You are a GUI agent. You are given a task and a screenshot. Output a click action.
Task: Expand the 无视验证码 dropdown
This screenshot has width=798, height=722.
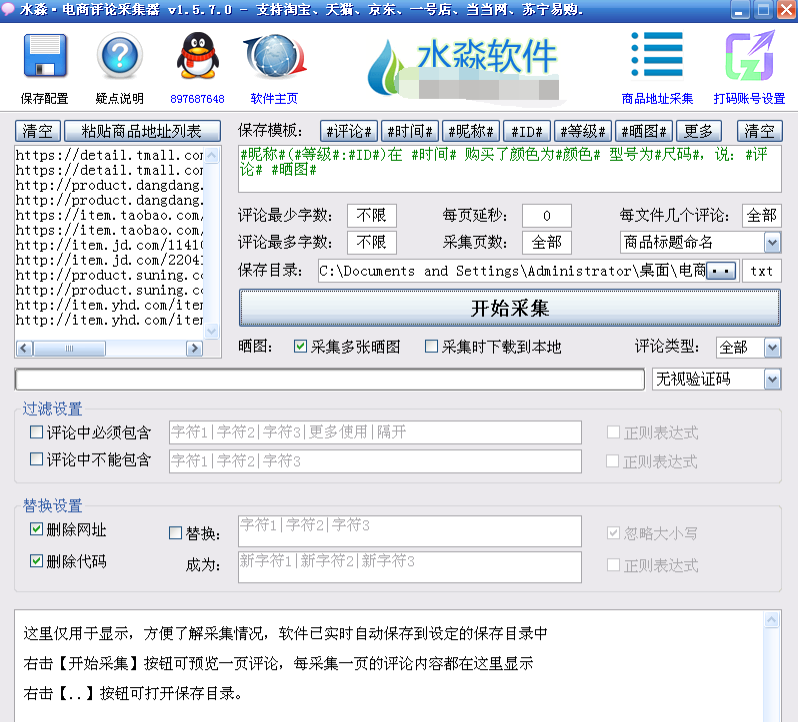(x=772, y=380)
